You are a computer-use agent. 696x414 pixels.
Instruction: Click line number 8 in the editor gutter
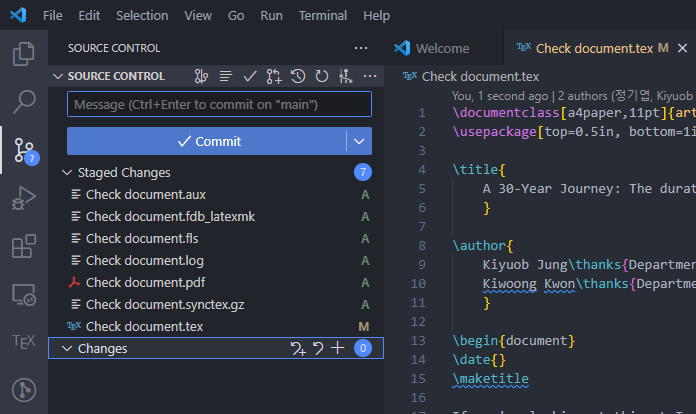pyautogui.click(x=422, y=245)
